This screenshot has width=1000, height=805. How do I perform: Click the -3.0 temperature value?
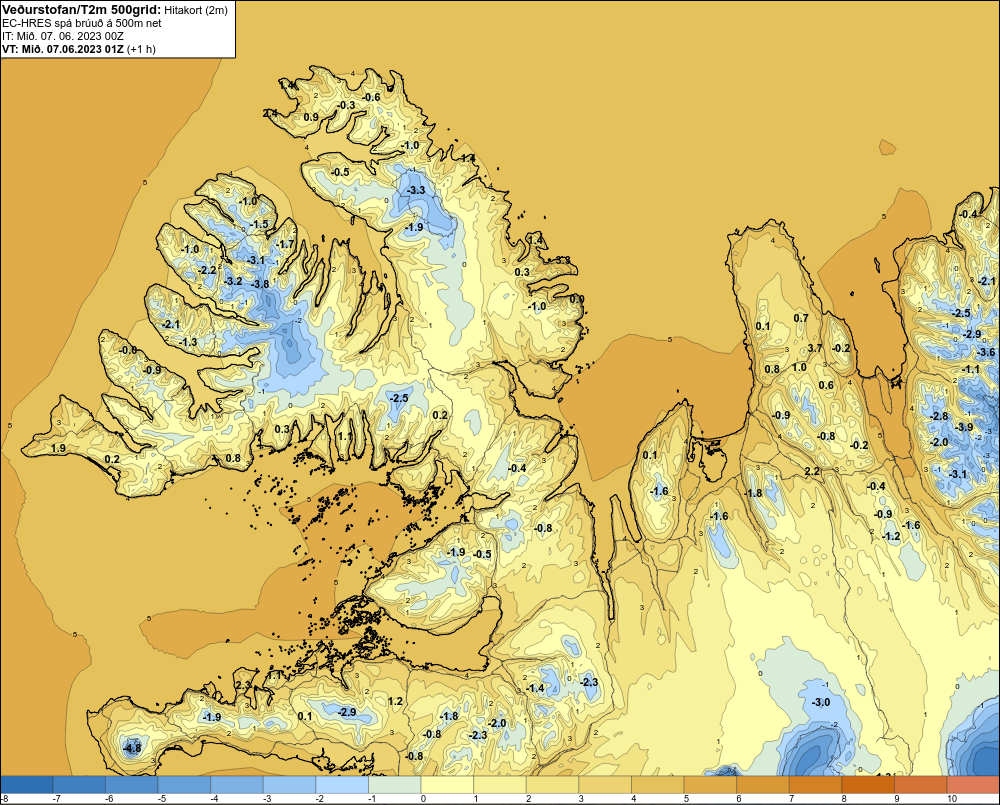tap(821, 702)
